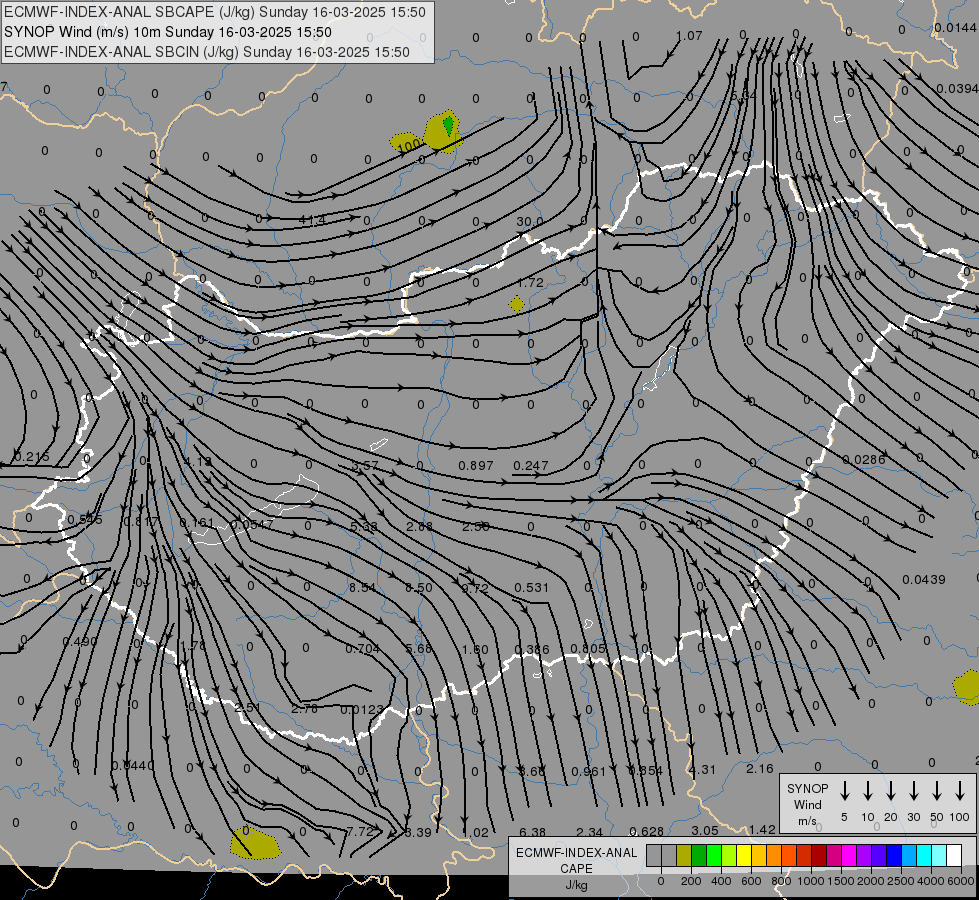Viewport: 979px width, 900px height.
Task: Select the olive swatch left of 200 tick
Action: (x=684, y=856)
